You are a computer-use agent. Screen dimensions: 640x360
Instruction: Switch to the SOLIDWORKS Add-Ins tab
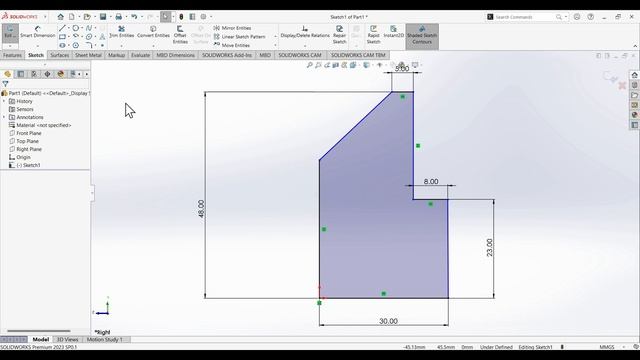[x=227, y=55]
